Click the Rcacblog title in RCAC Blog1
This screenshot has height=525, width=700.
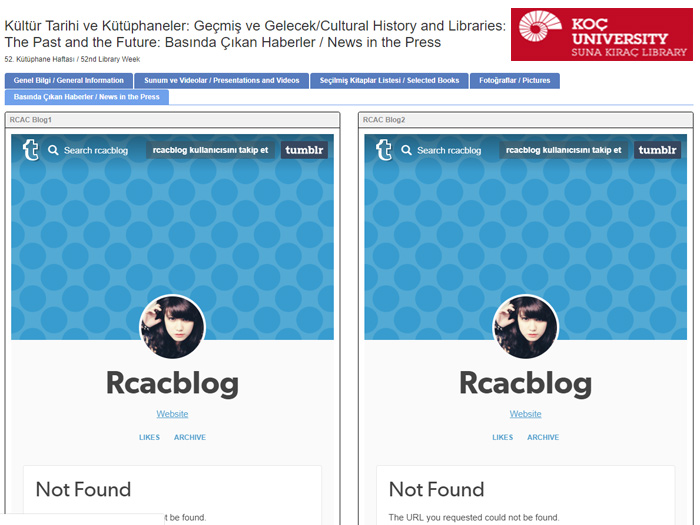pos(172,383)
